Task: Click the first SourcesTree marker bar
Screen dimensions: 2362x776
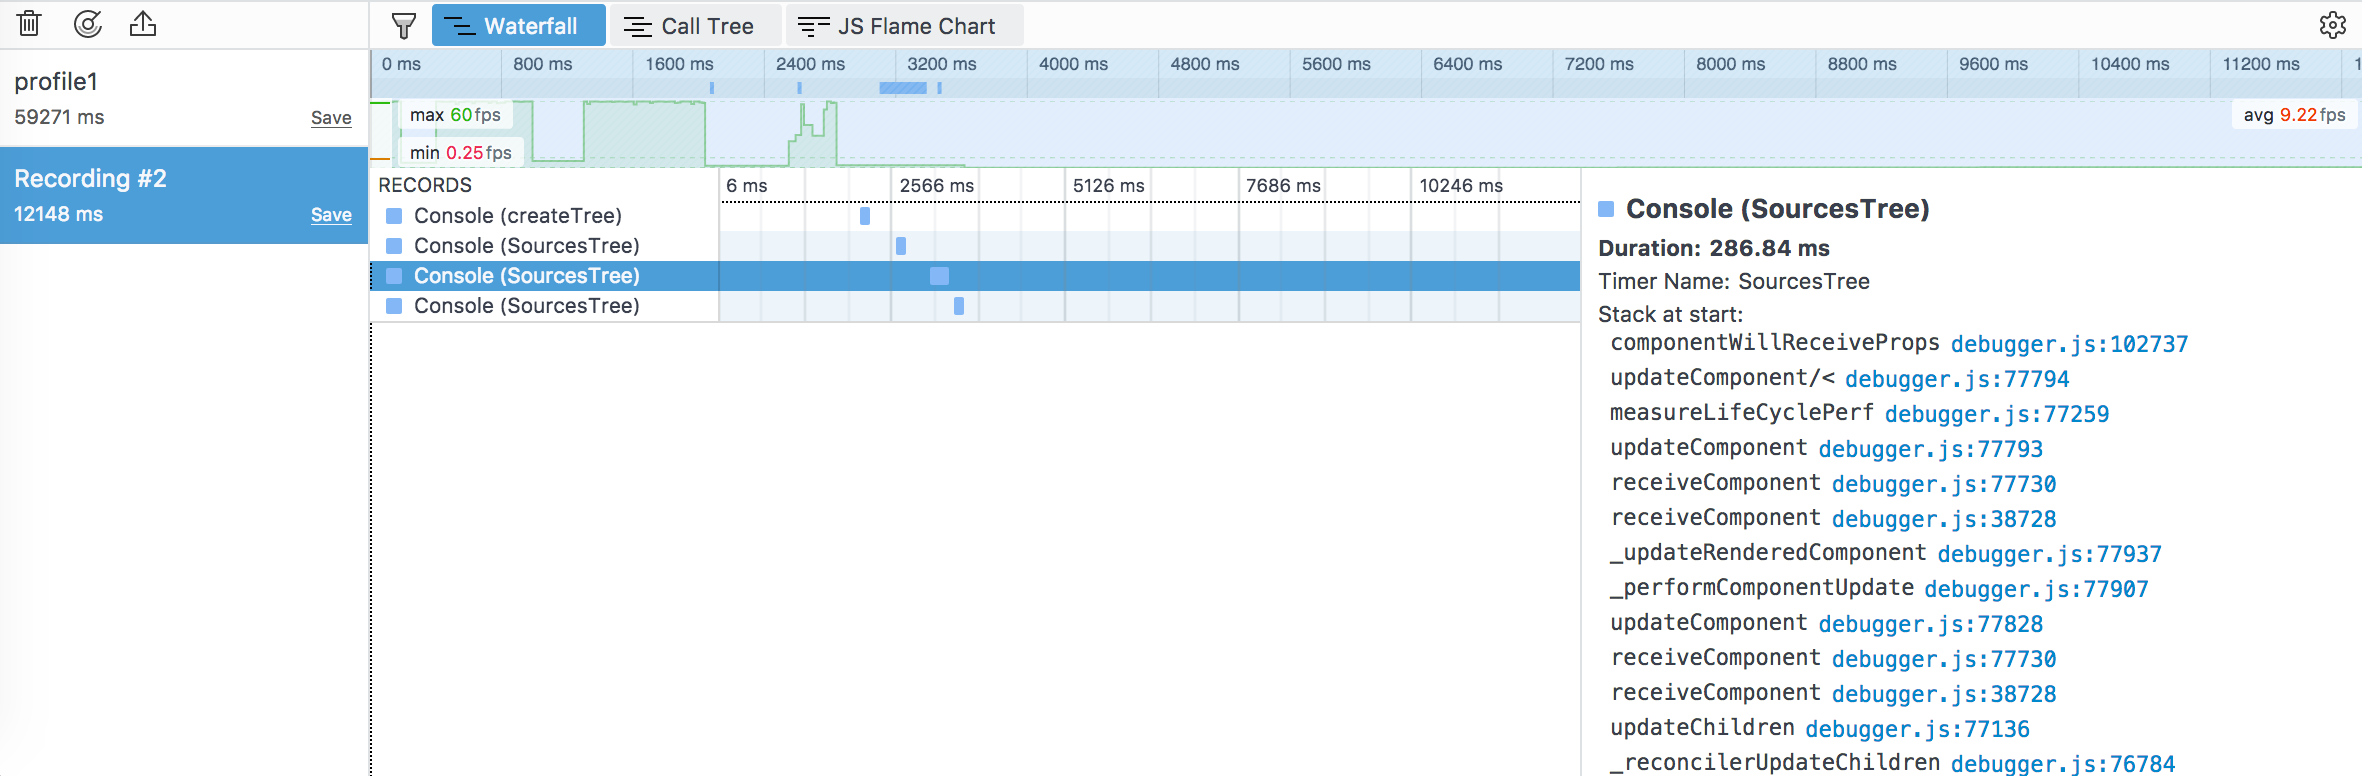Action: pos(901,246)
